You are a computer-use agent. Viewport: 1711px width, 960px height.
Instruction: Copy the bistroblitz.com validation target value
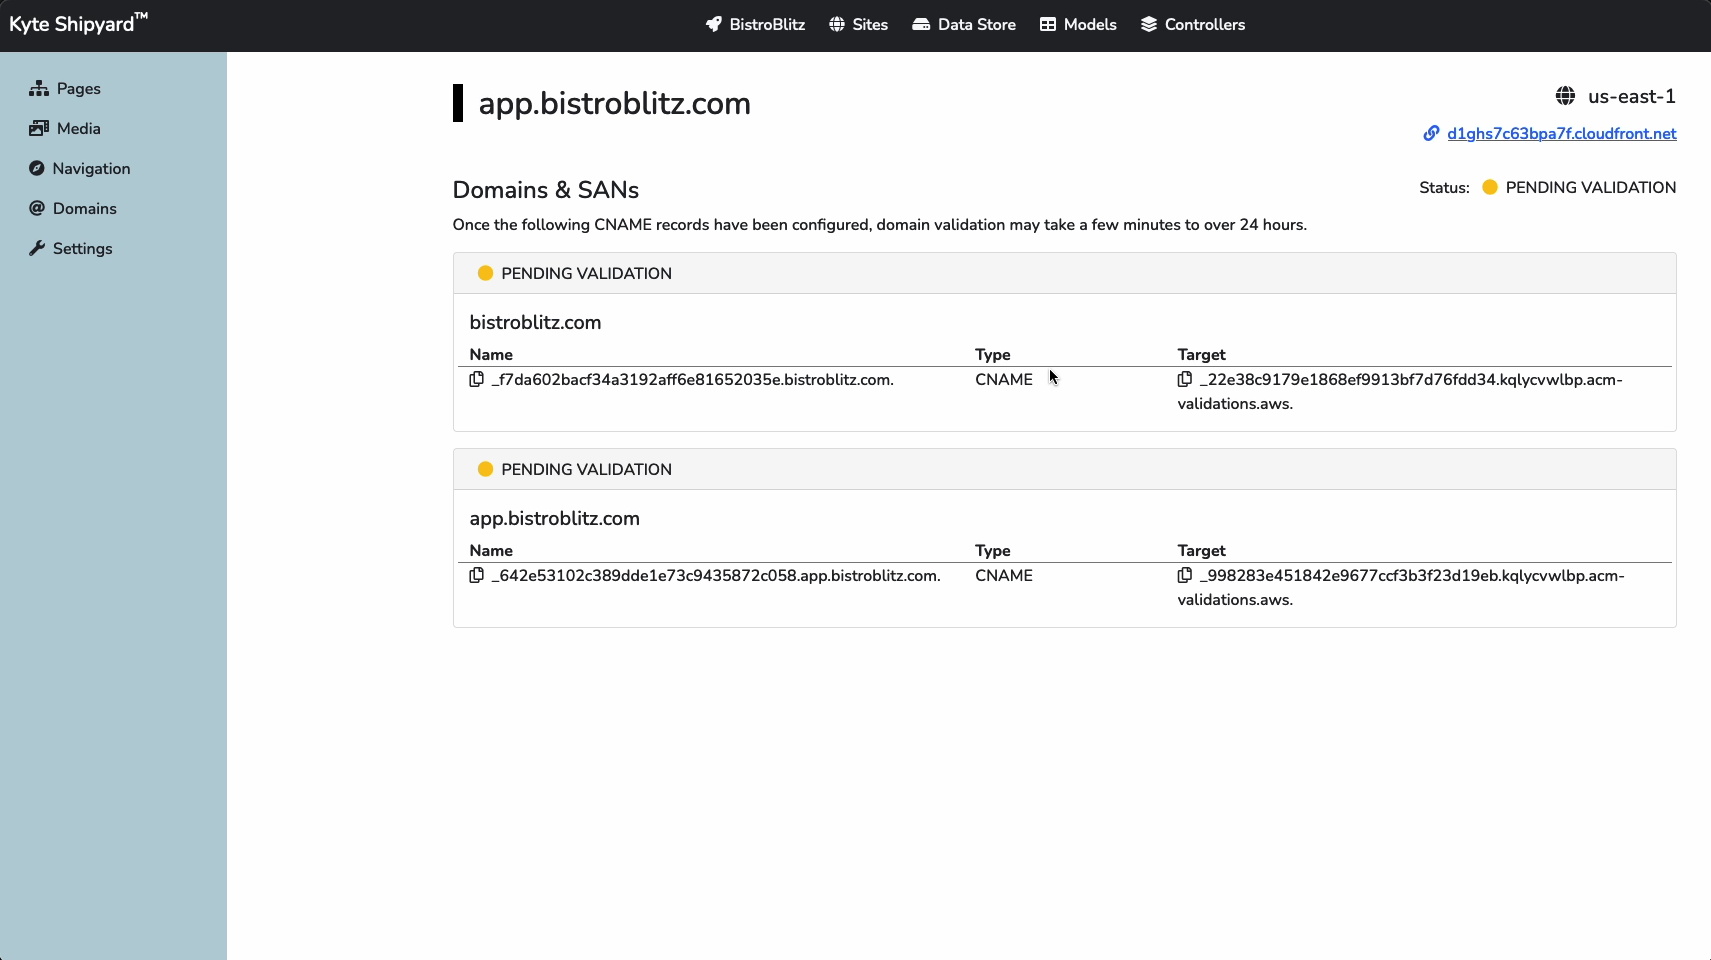[1186, 379]
